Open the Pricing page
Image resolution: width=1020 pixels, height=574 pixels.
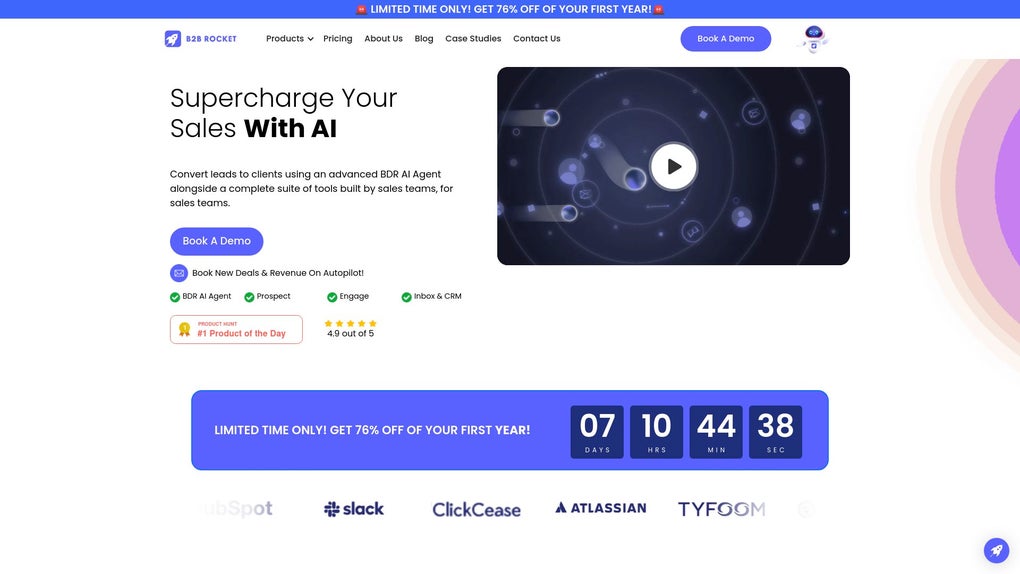tap(338, 39)
